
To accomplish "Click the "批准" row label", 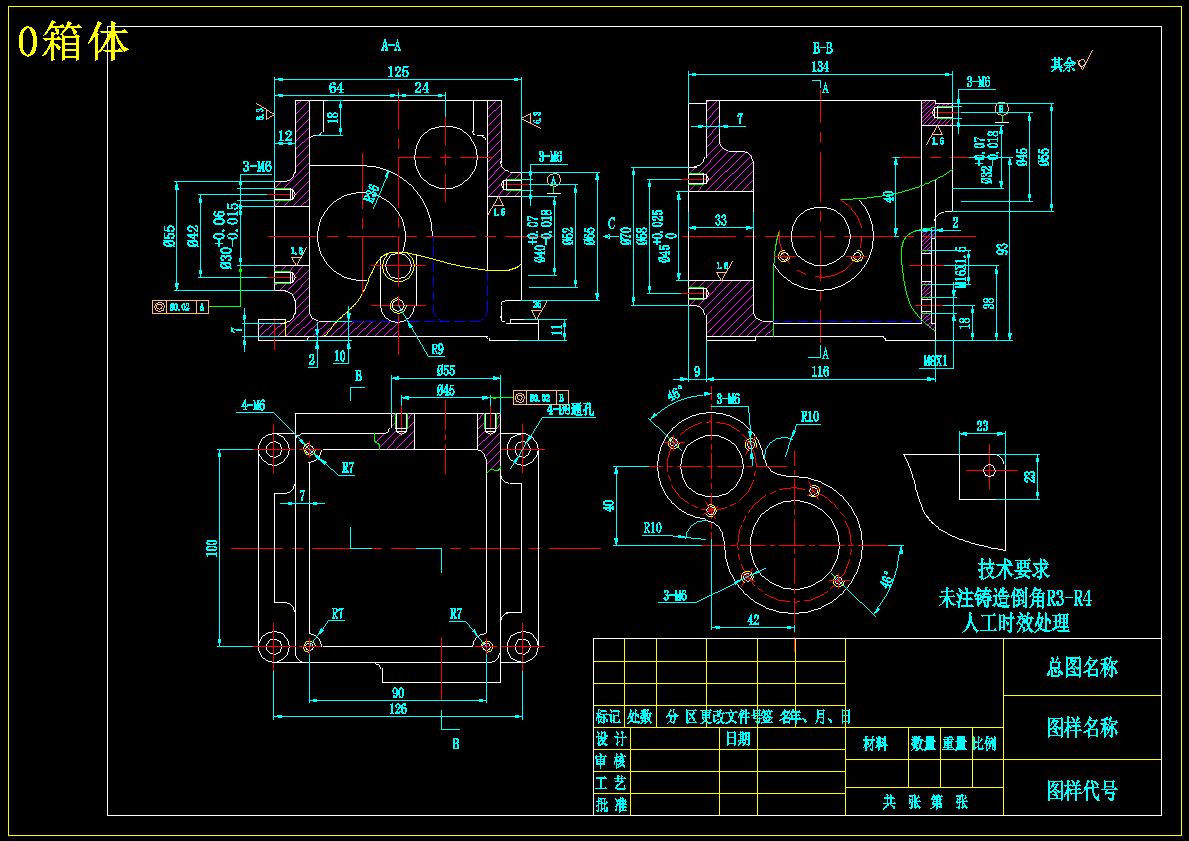I will click(611, 805).
